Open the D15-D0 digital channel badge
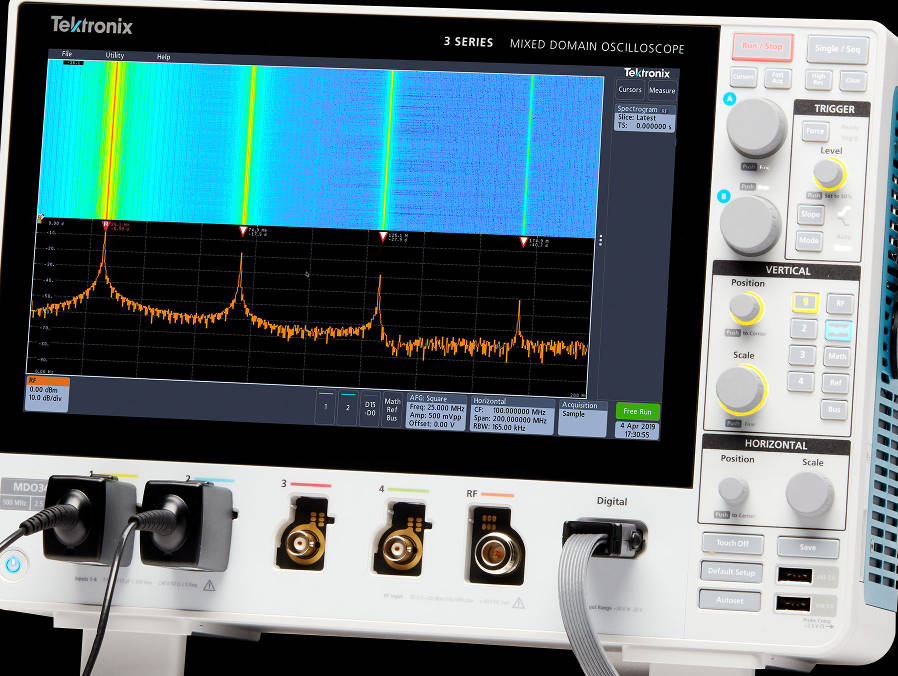 [369, 407]
